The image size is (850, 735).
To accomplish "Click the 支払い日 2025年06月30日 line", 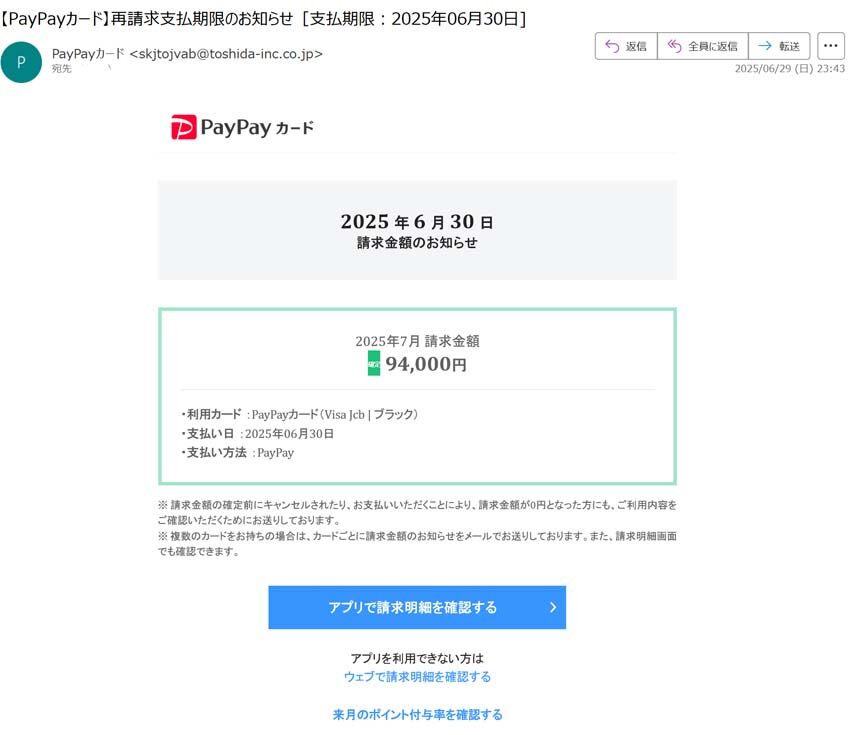I will pos(257,434).
